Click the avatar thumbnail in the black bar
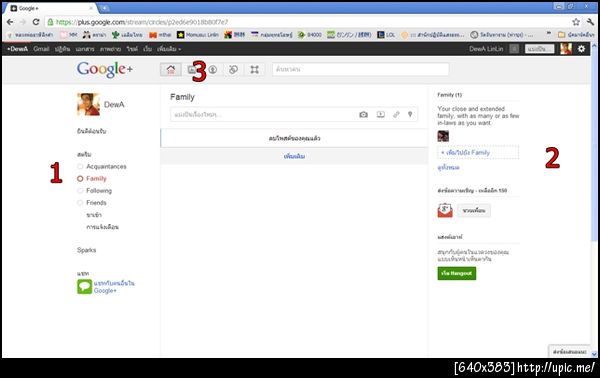Image resolution: width=600 pixels, height=378 pixels. click(566, 49)
